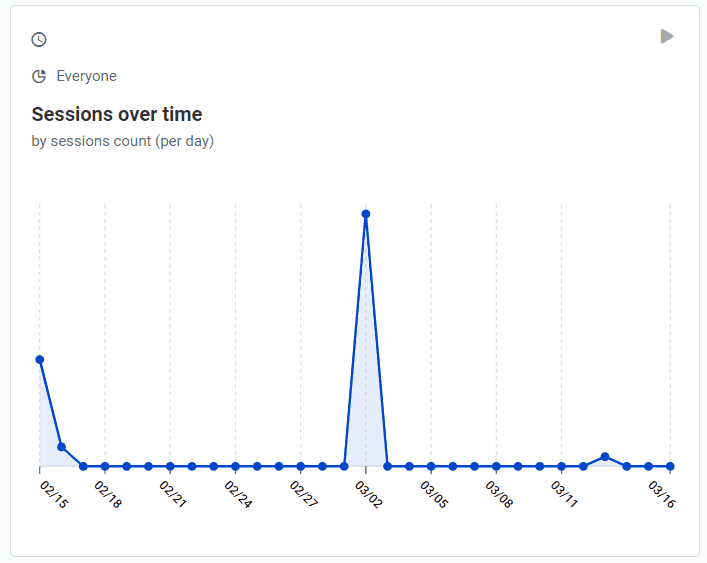Click the 03/08 axis date label
This screenshot has width=707, height=563.
499,494
